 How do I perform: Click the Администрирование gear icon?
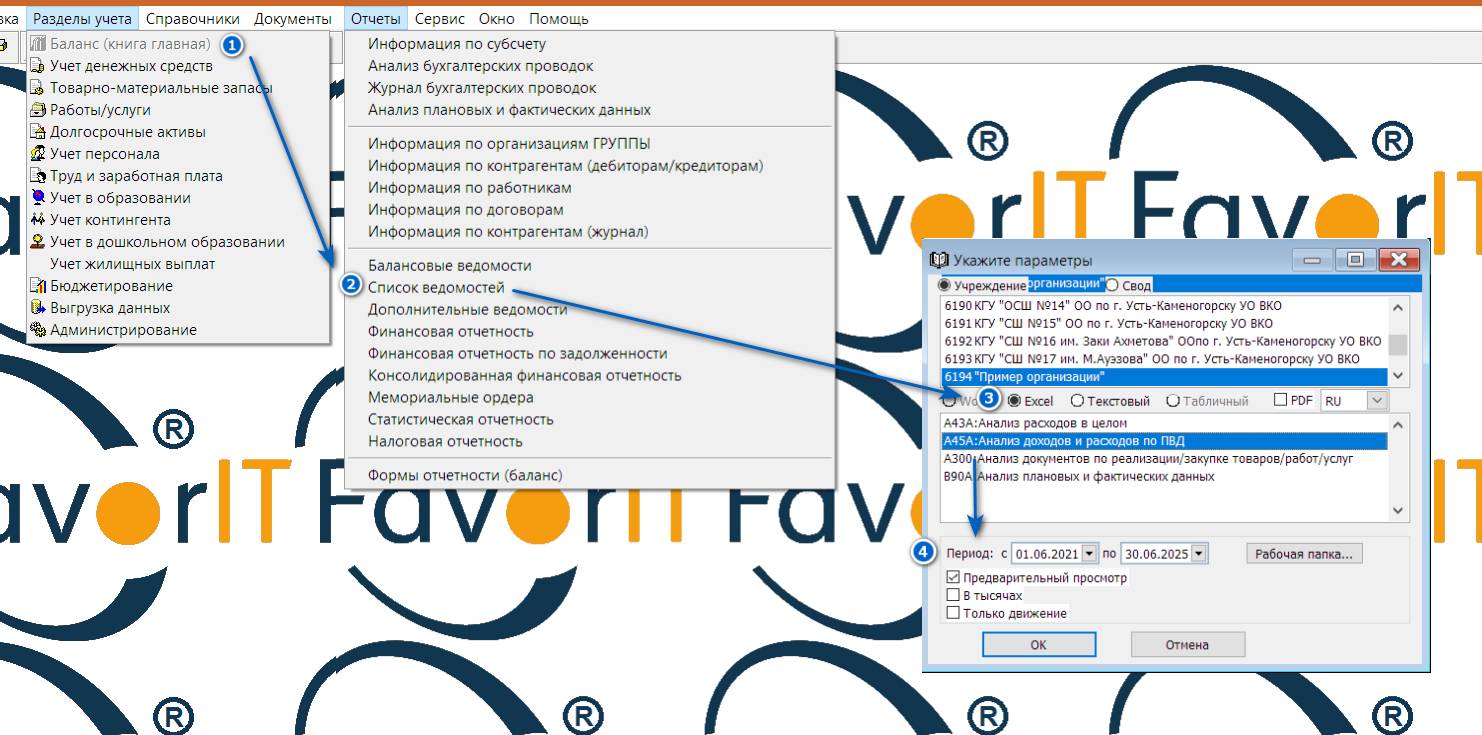pyautogui.click(x=39, y=330)
